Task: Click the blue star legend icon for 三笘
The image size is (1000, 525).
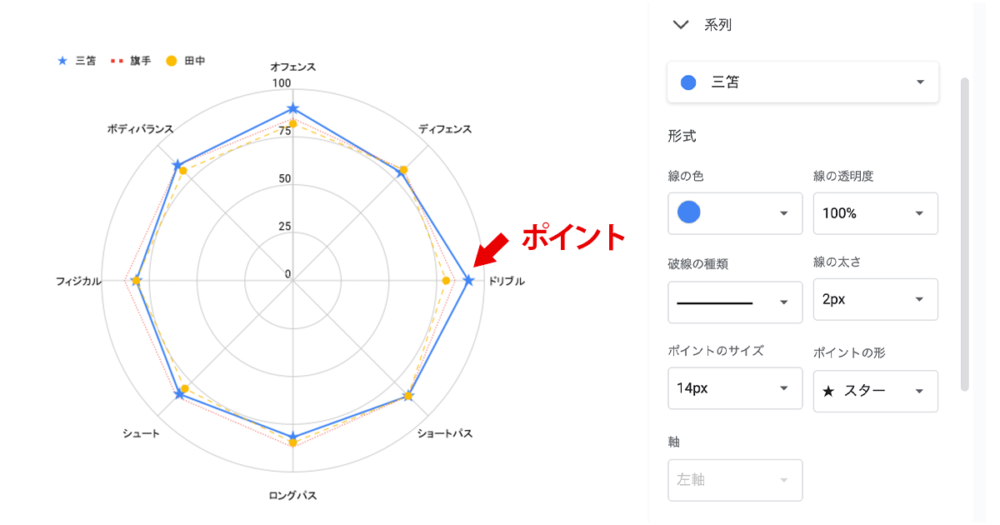Action: [62, 61]
